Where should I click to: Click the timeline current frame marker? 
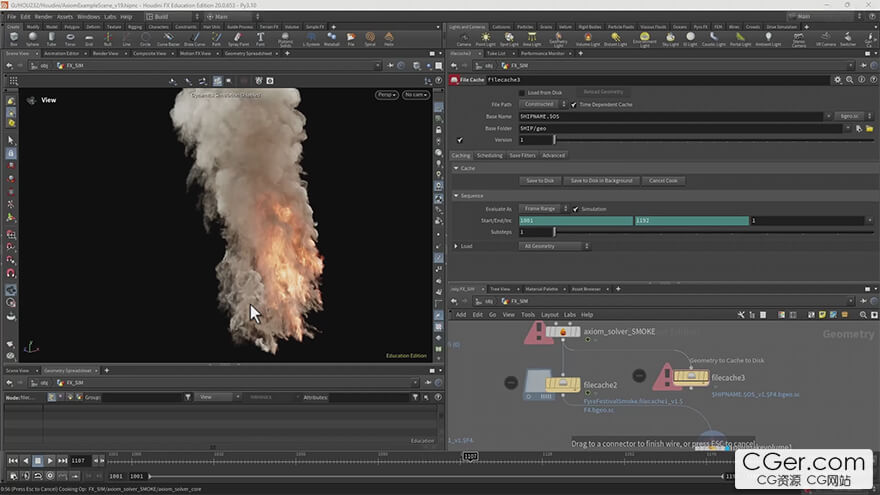470,456
